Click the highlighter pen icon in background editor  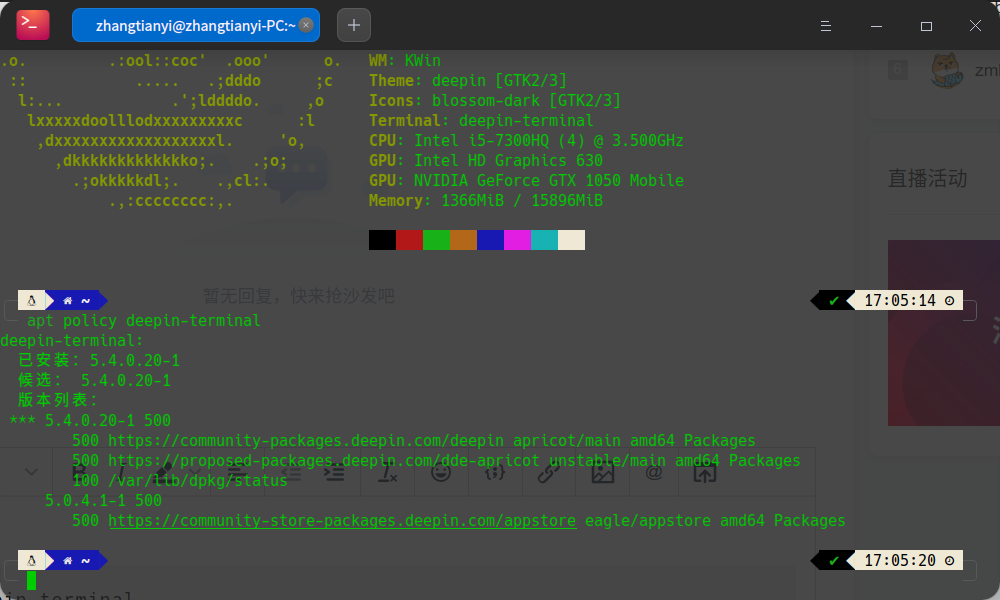[163, 472]
